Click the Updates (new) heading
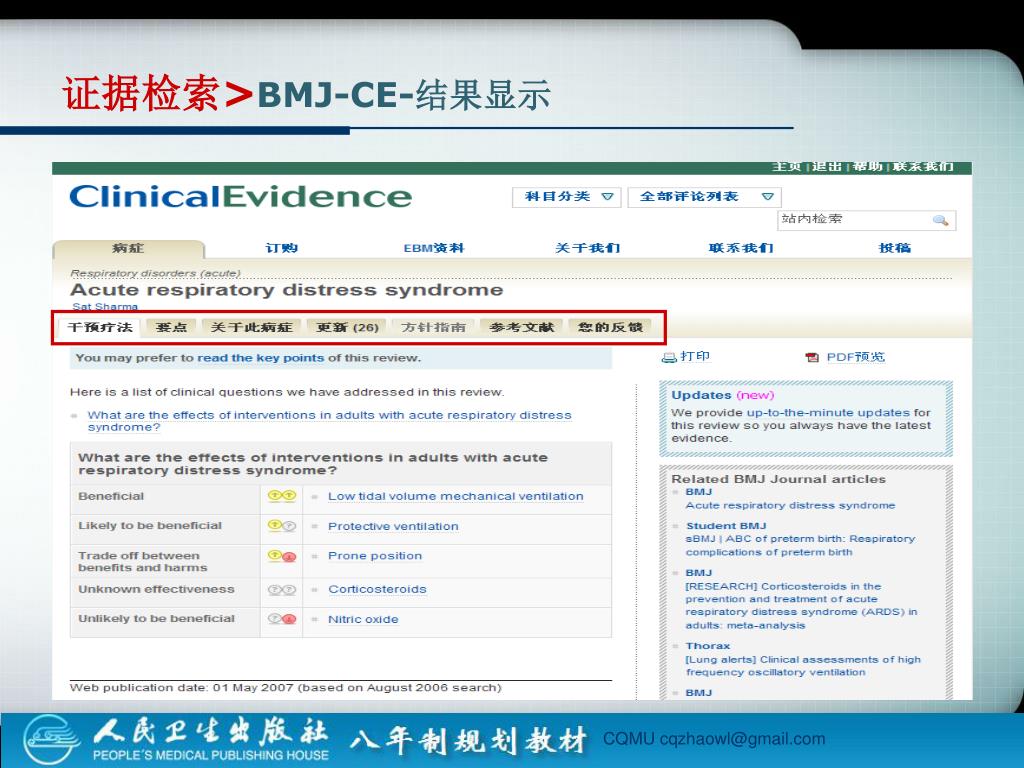The height and width of the screenshot is (768, 1024). (722, 395)
